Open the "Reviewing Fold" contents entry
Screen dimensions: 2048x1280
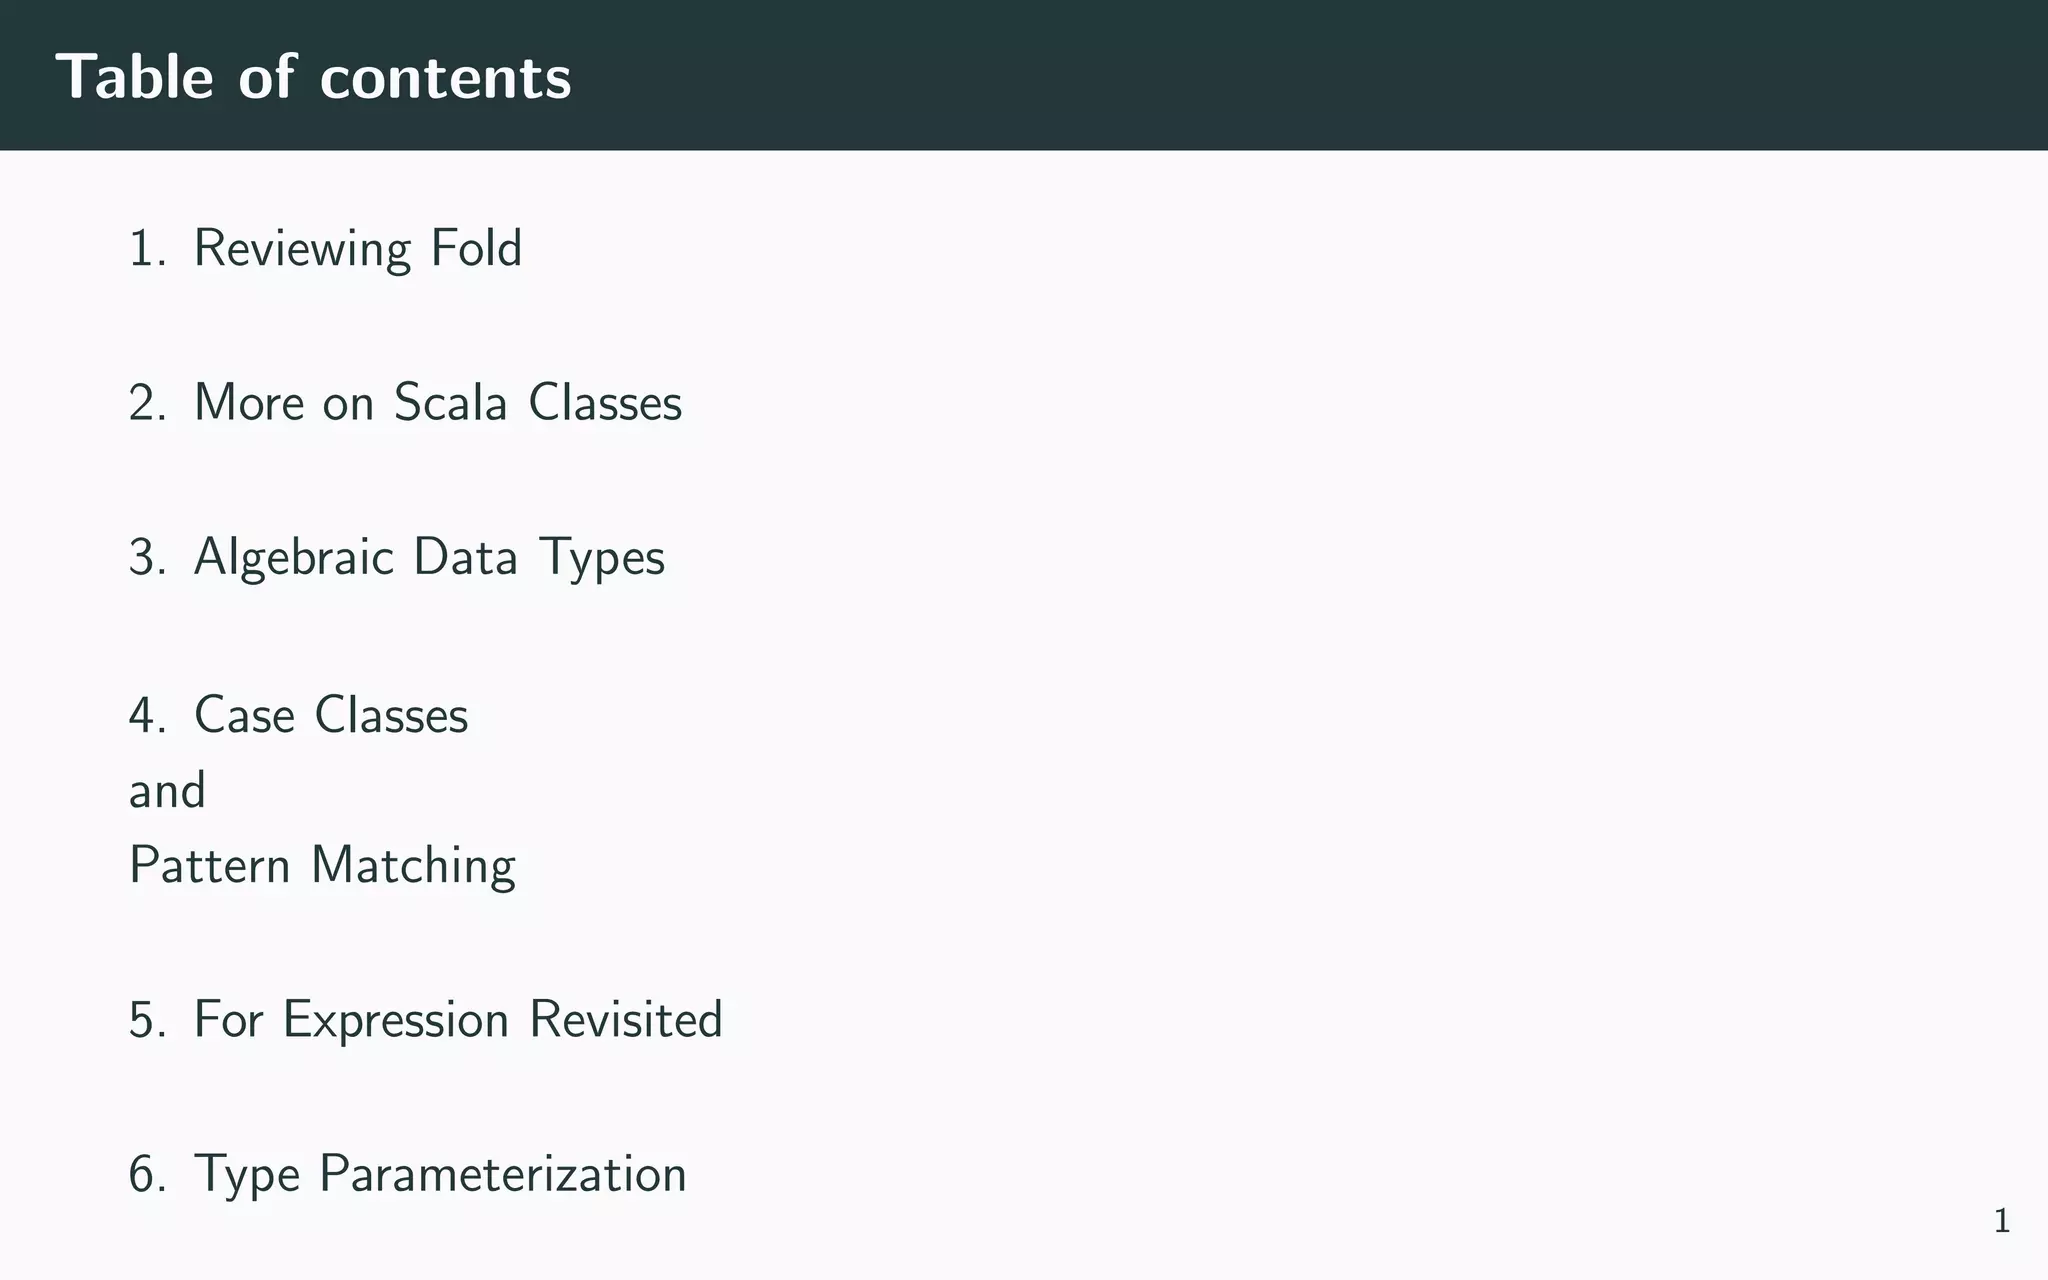pyautogui.click(x=357, y=249)
